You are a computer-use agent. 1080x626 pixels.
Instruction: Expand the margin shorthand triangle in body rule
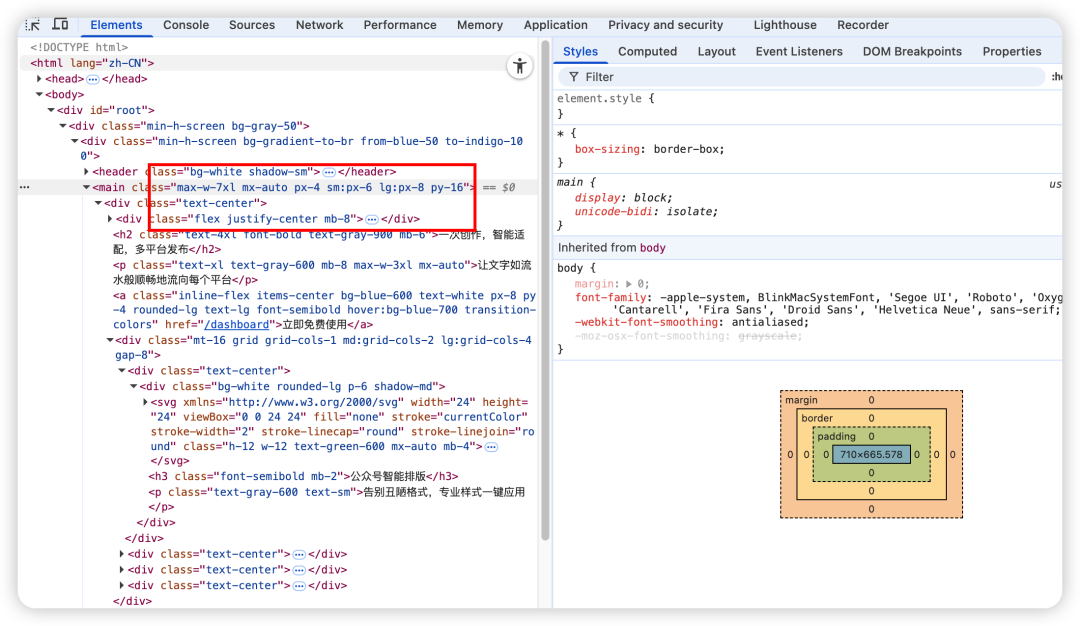(x=629, y=284)
